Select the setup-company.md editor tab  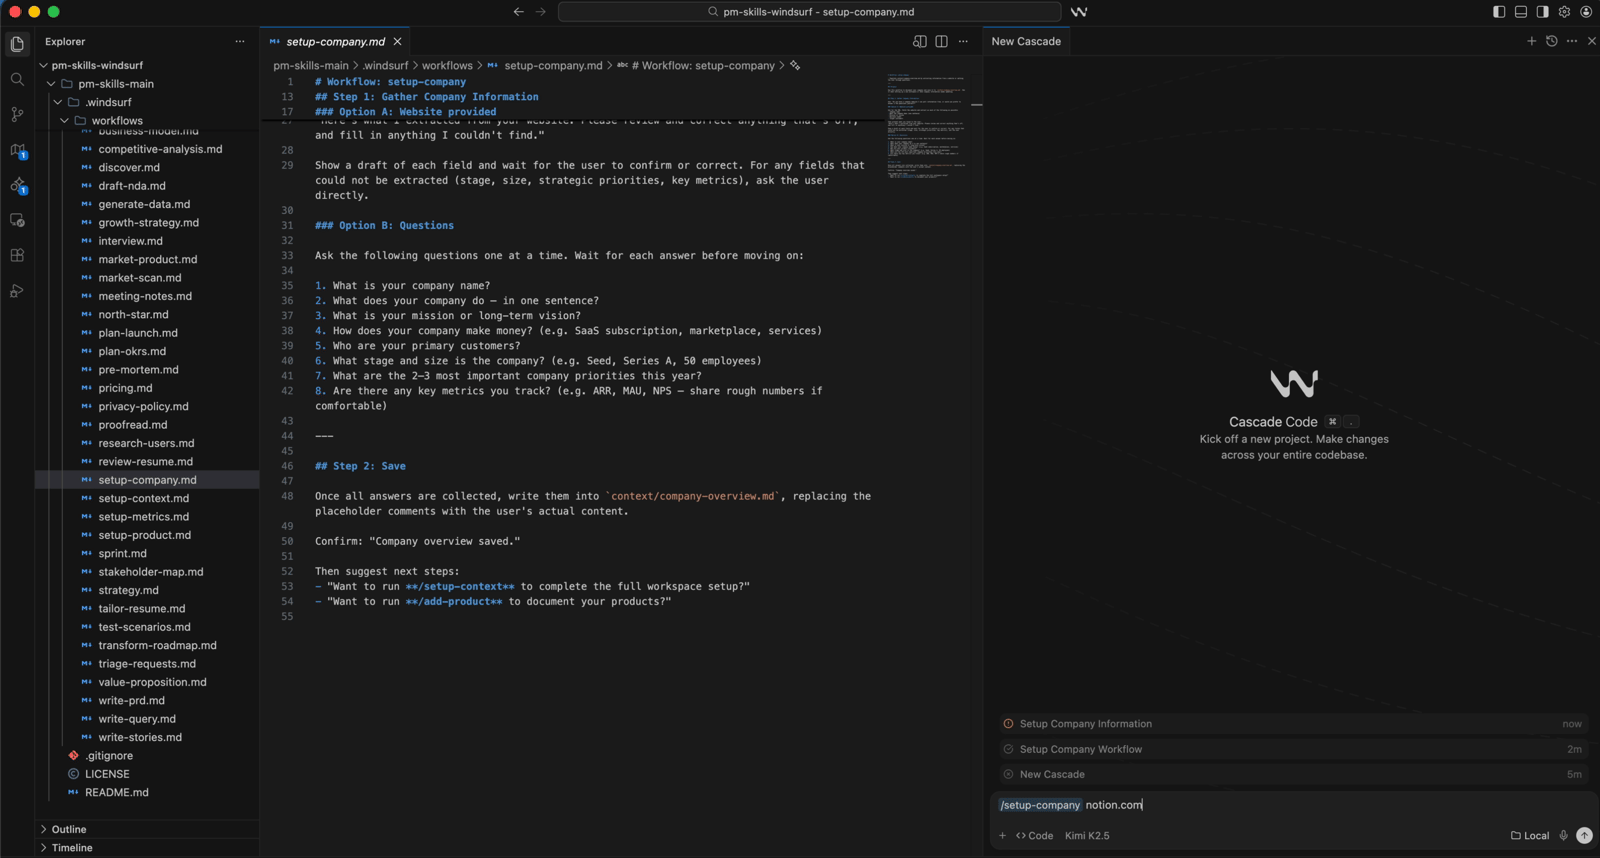pos(334,41)
